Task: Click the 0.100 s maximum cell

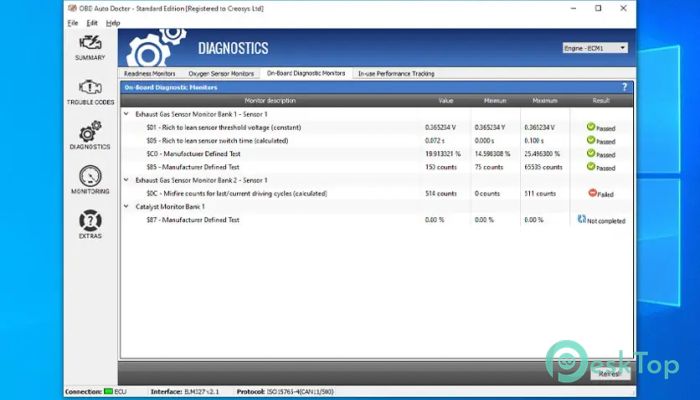Action: (x=534, y=141)
